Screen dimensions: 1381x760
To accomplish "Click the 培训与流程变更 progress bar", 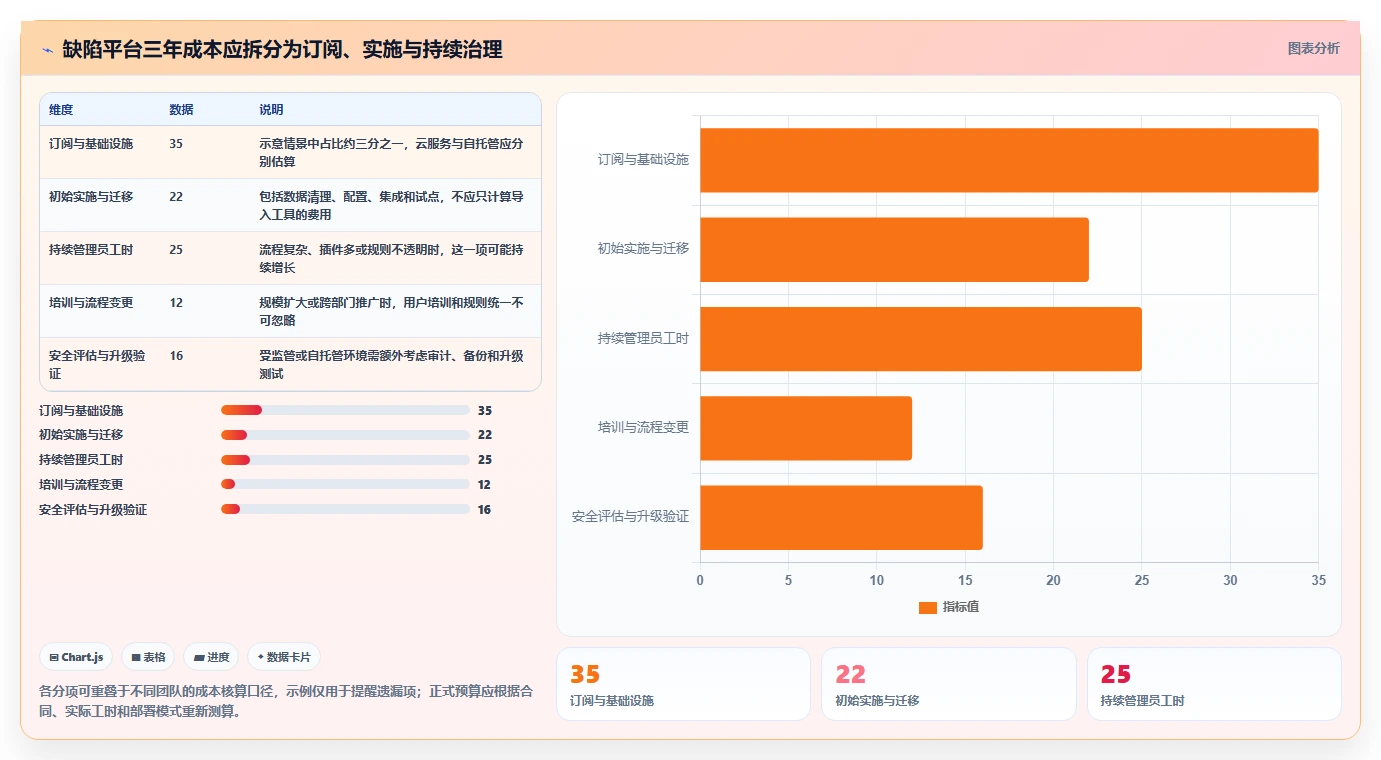I will [x=345, y=485].
